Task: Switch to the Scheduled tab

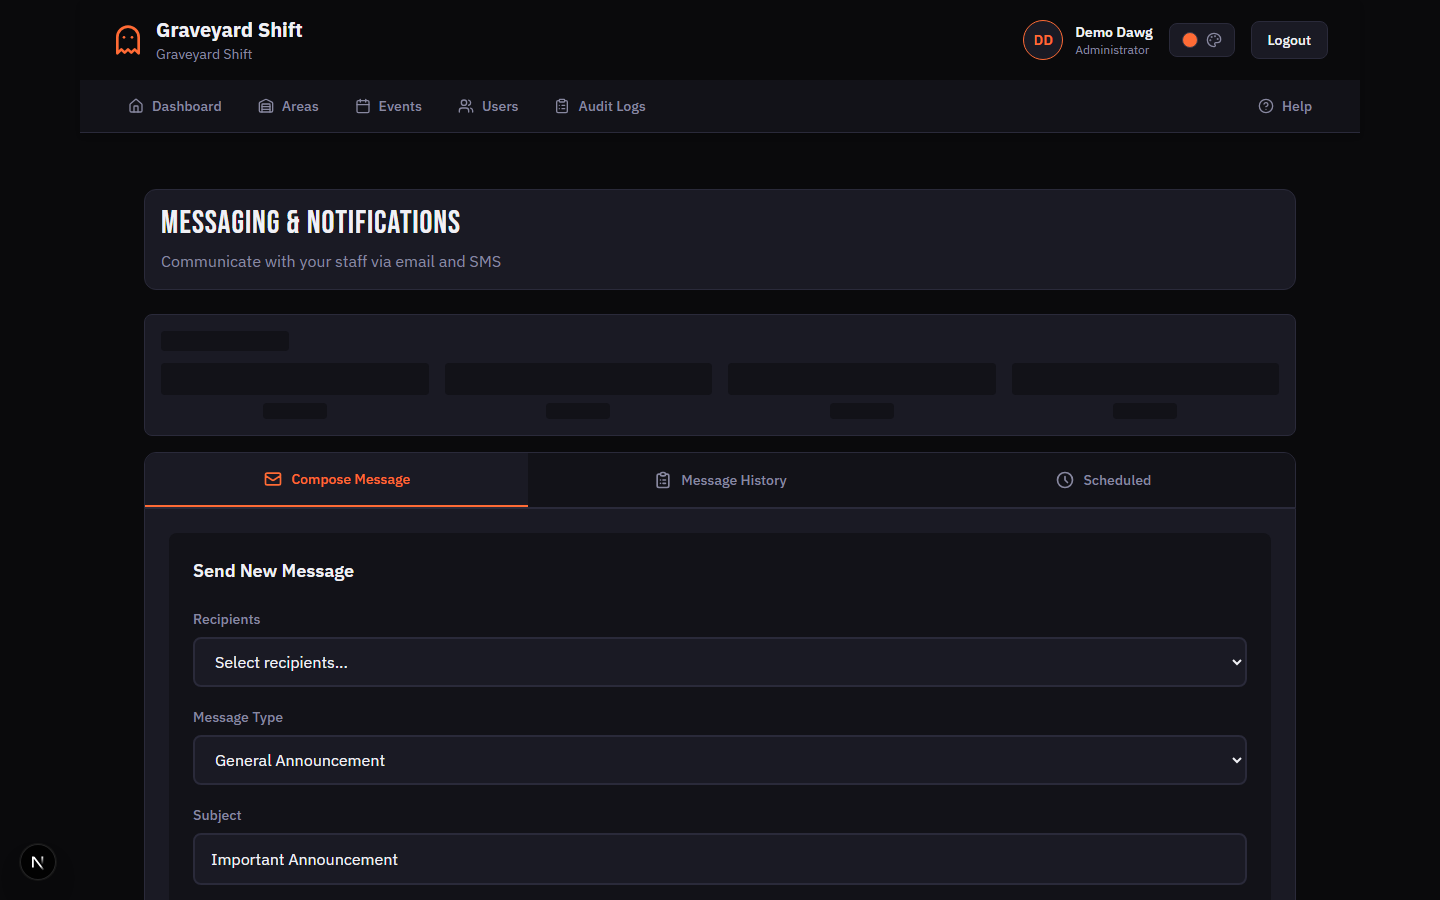Action: click(x=1103, y=480)
